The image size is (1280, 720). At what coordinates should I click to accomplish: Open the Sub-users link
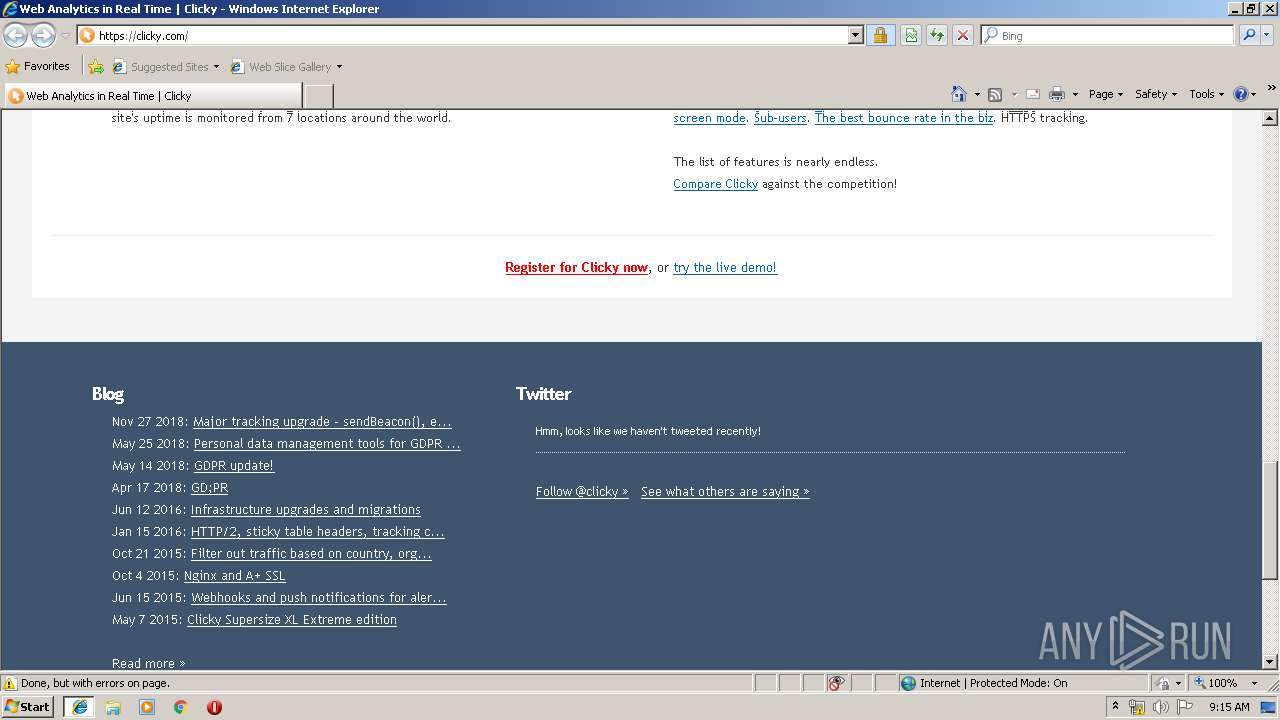pyautogui.click(x=780, y=118)
